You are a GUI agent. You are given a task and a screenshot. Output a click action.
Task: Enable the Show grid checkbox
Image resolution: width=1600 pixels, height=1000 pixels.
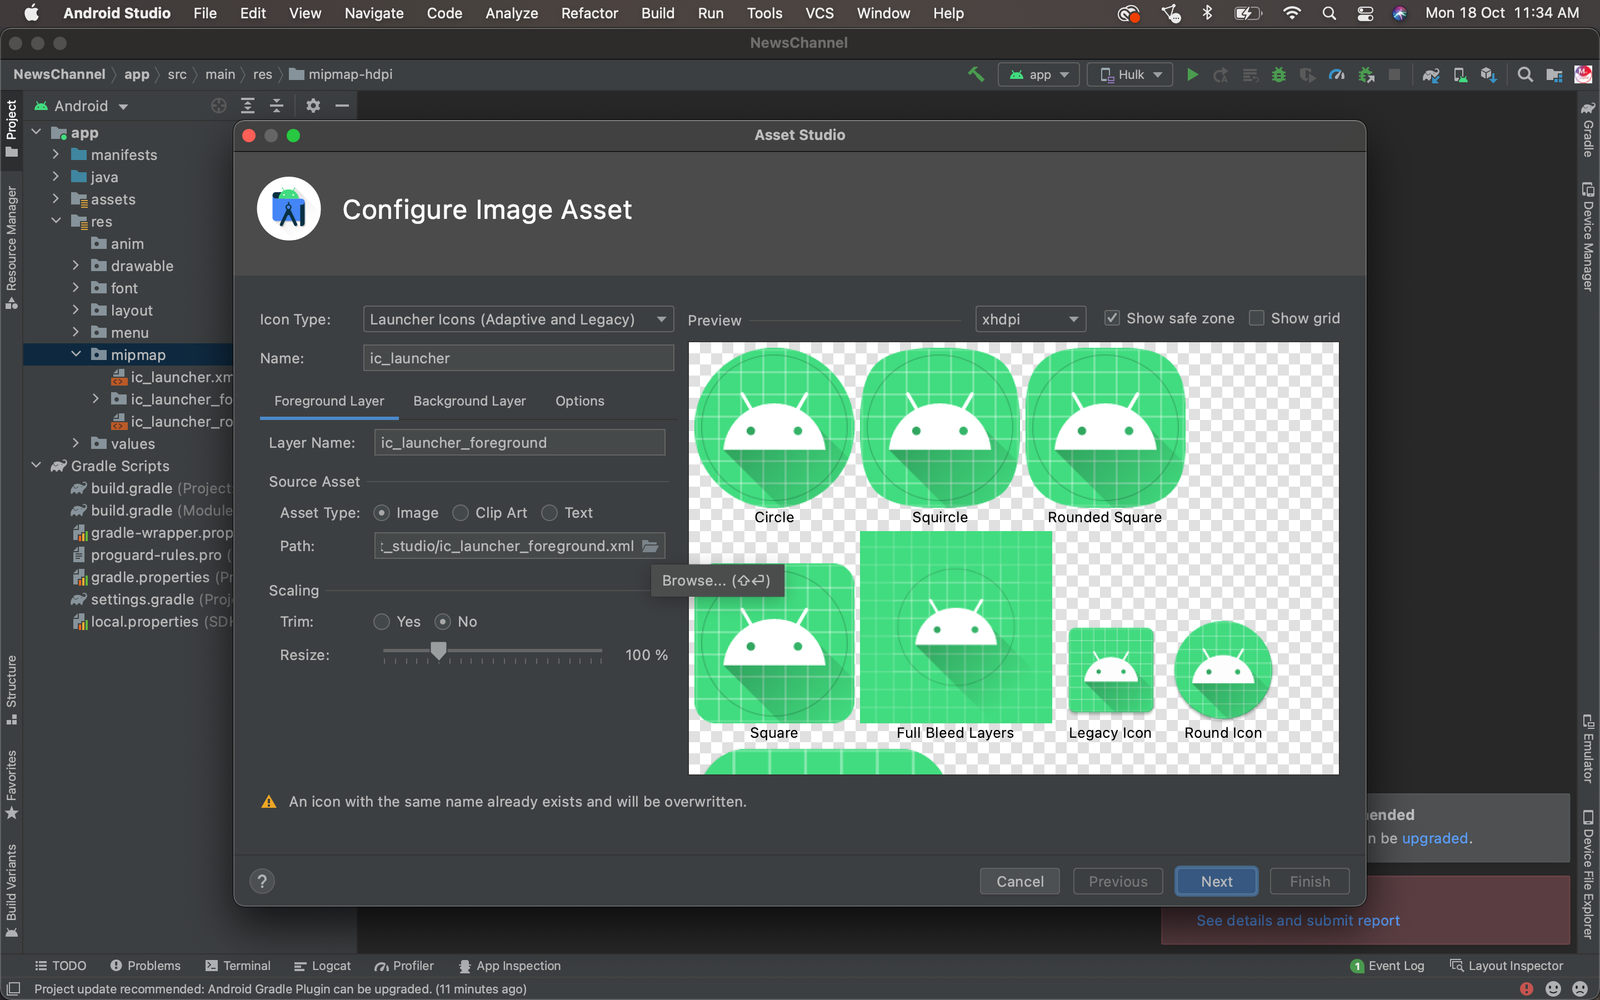1257,318
